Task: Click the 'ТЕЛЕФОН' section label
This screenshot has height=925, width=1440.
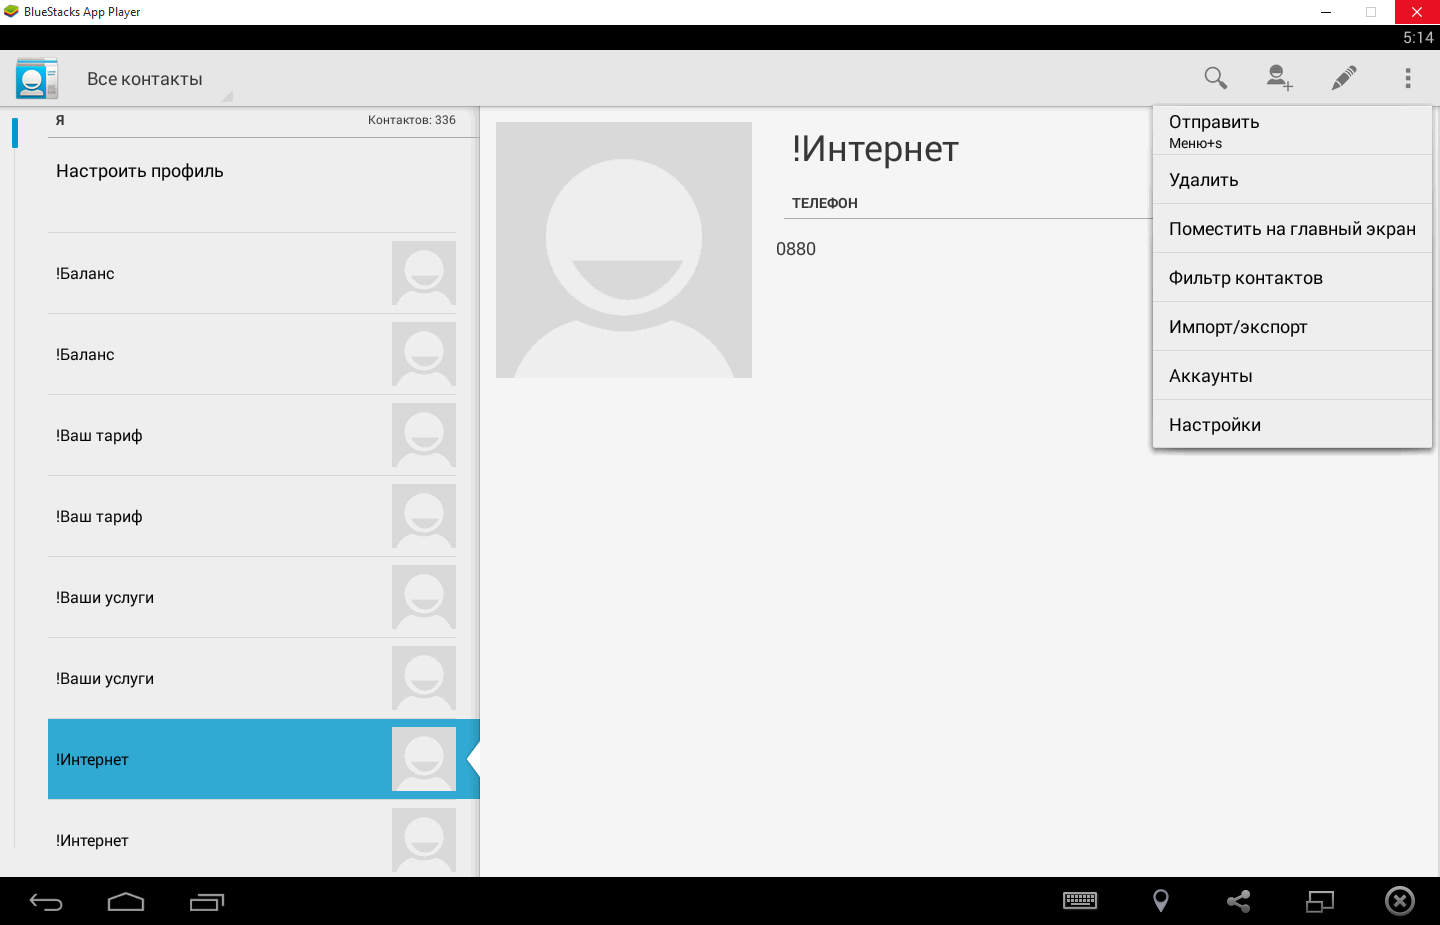Action: tap(825, 203)
